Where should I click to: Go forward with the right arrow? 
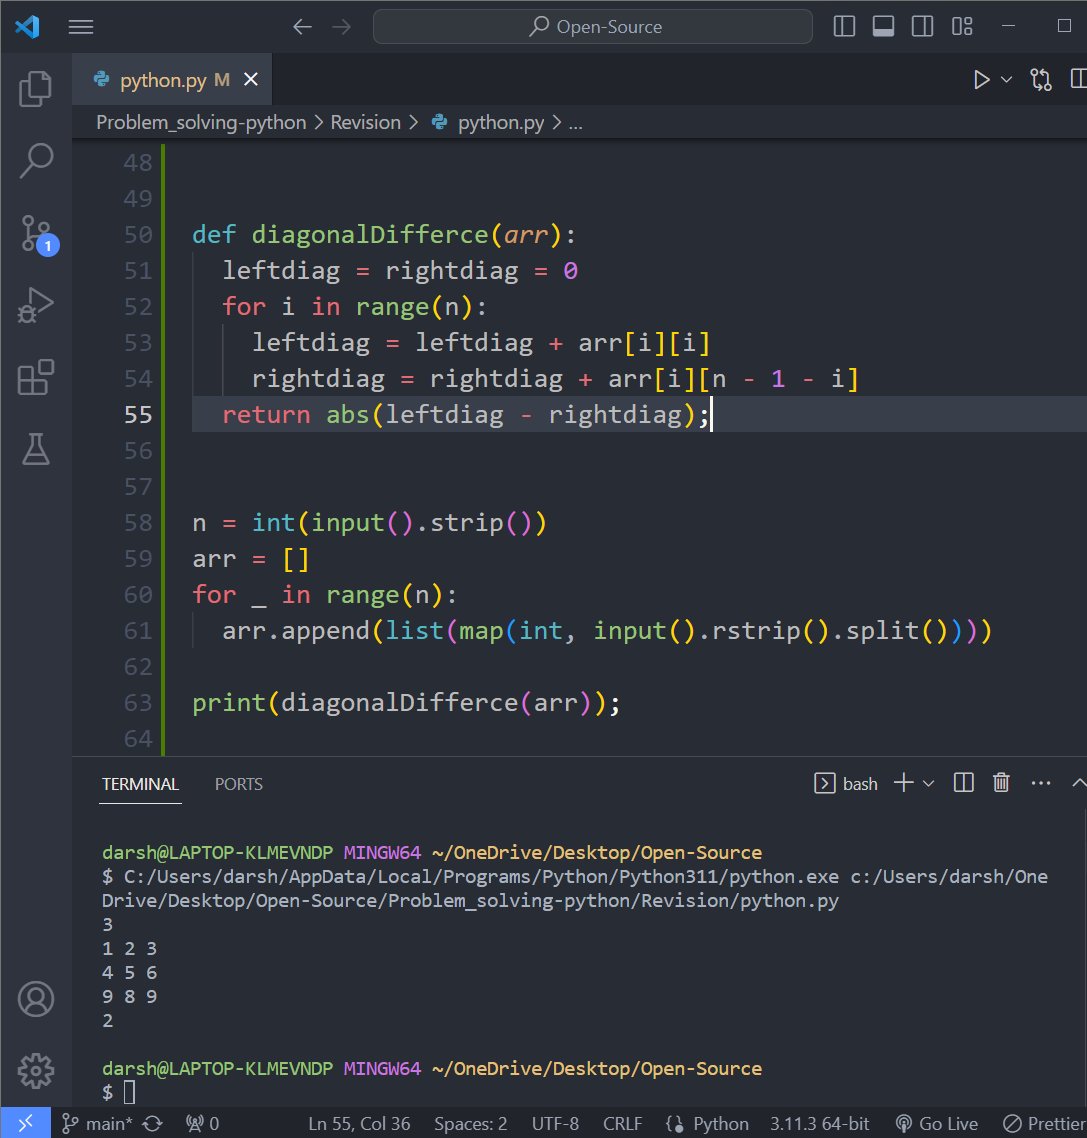pos(341,27)
